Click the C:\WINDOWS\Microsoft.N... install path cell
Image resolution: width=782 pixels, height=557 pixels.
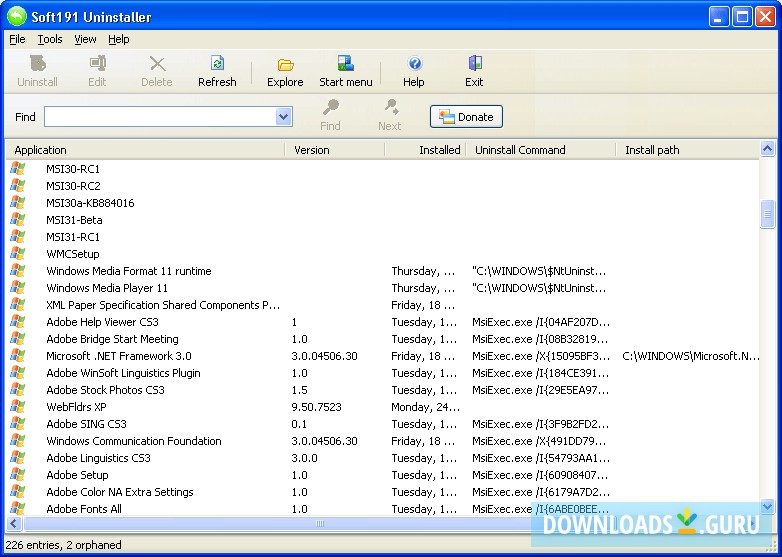click(x=691, y=356)
